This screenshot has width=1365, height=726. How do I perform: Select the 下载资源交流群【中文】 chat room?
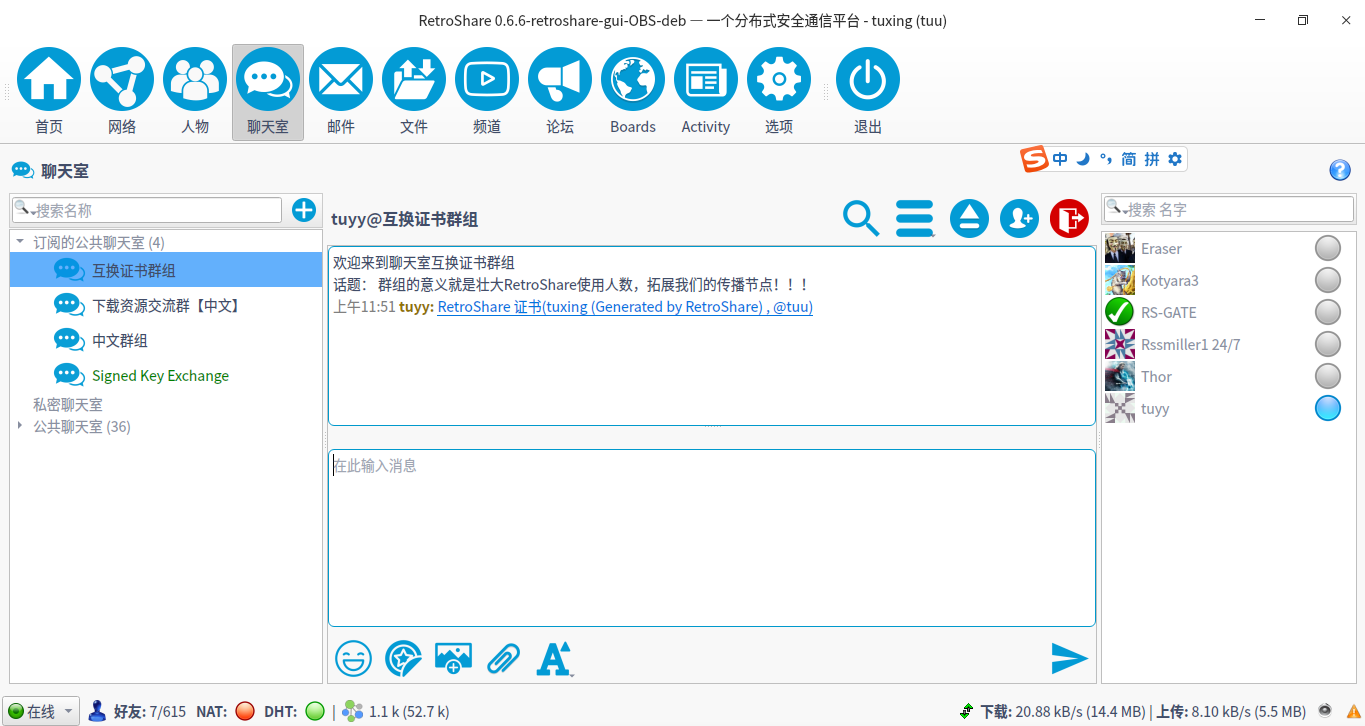tap(166, 305)
